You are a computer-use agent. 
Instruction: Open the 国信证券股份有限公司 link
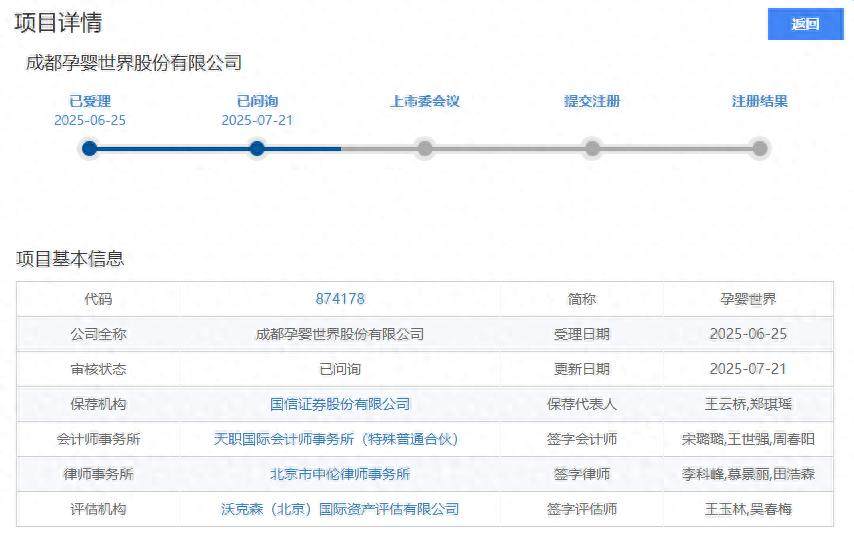340,404
